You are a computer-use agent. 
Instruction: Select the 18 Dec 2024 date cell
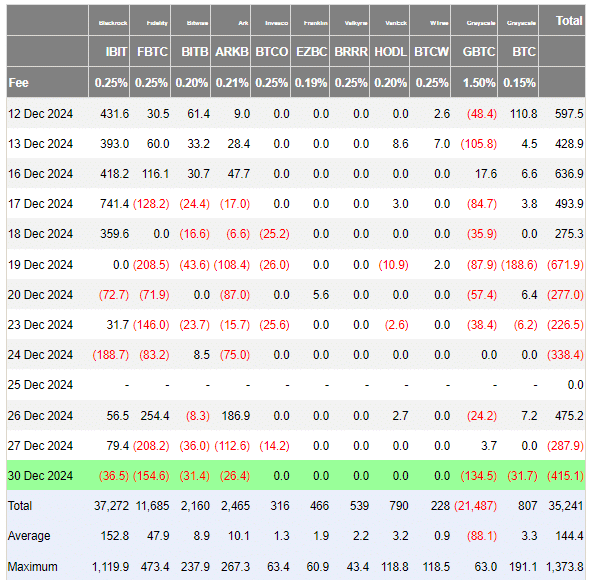(40, 234)
